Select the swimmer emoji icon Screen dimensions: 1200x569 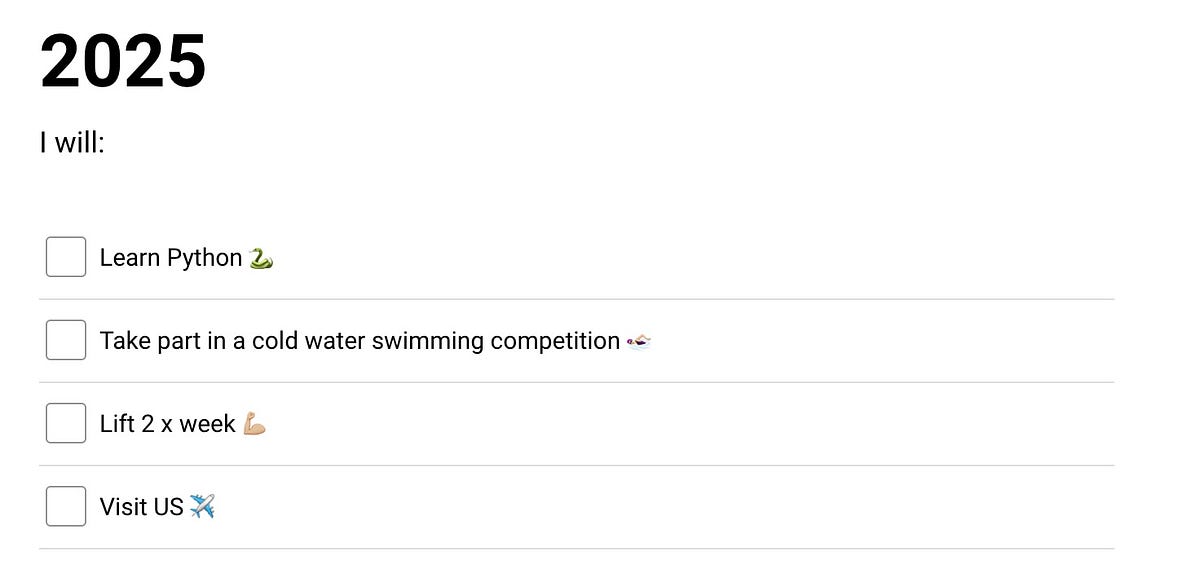point(639,343)
